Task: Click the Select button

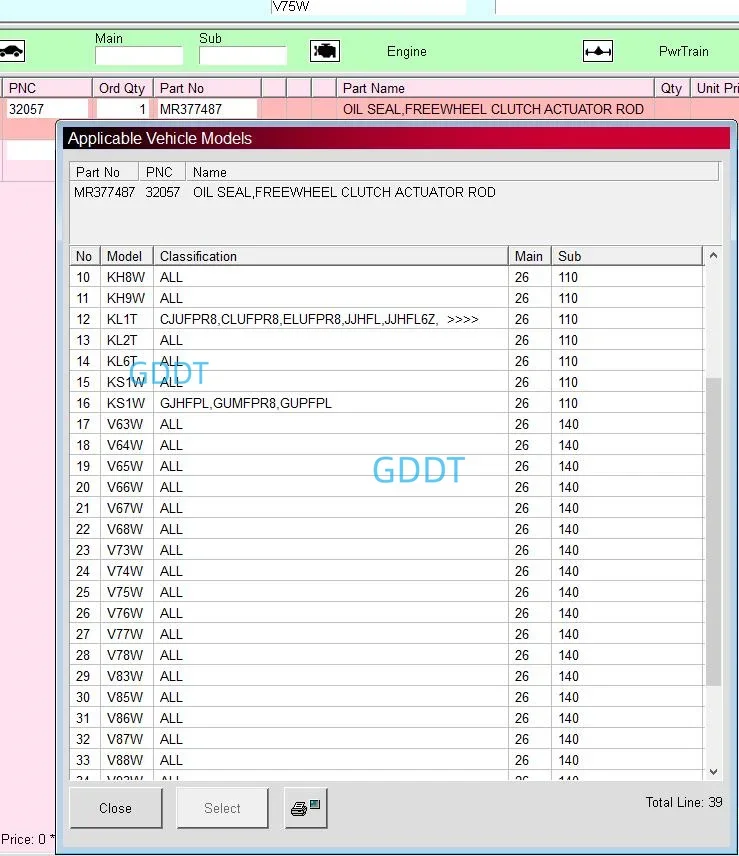Action: 222,808
